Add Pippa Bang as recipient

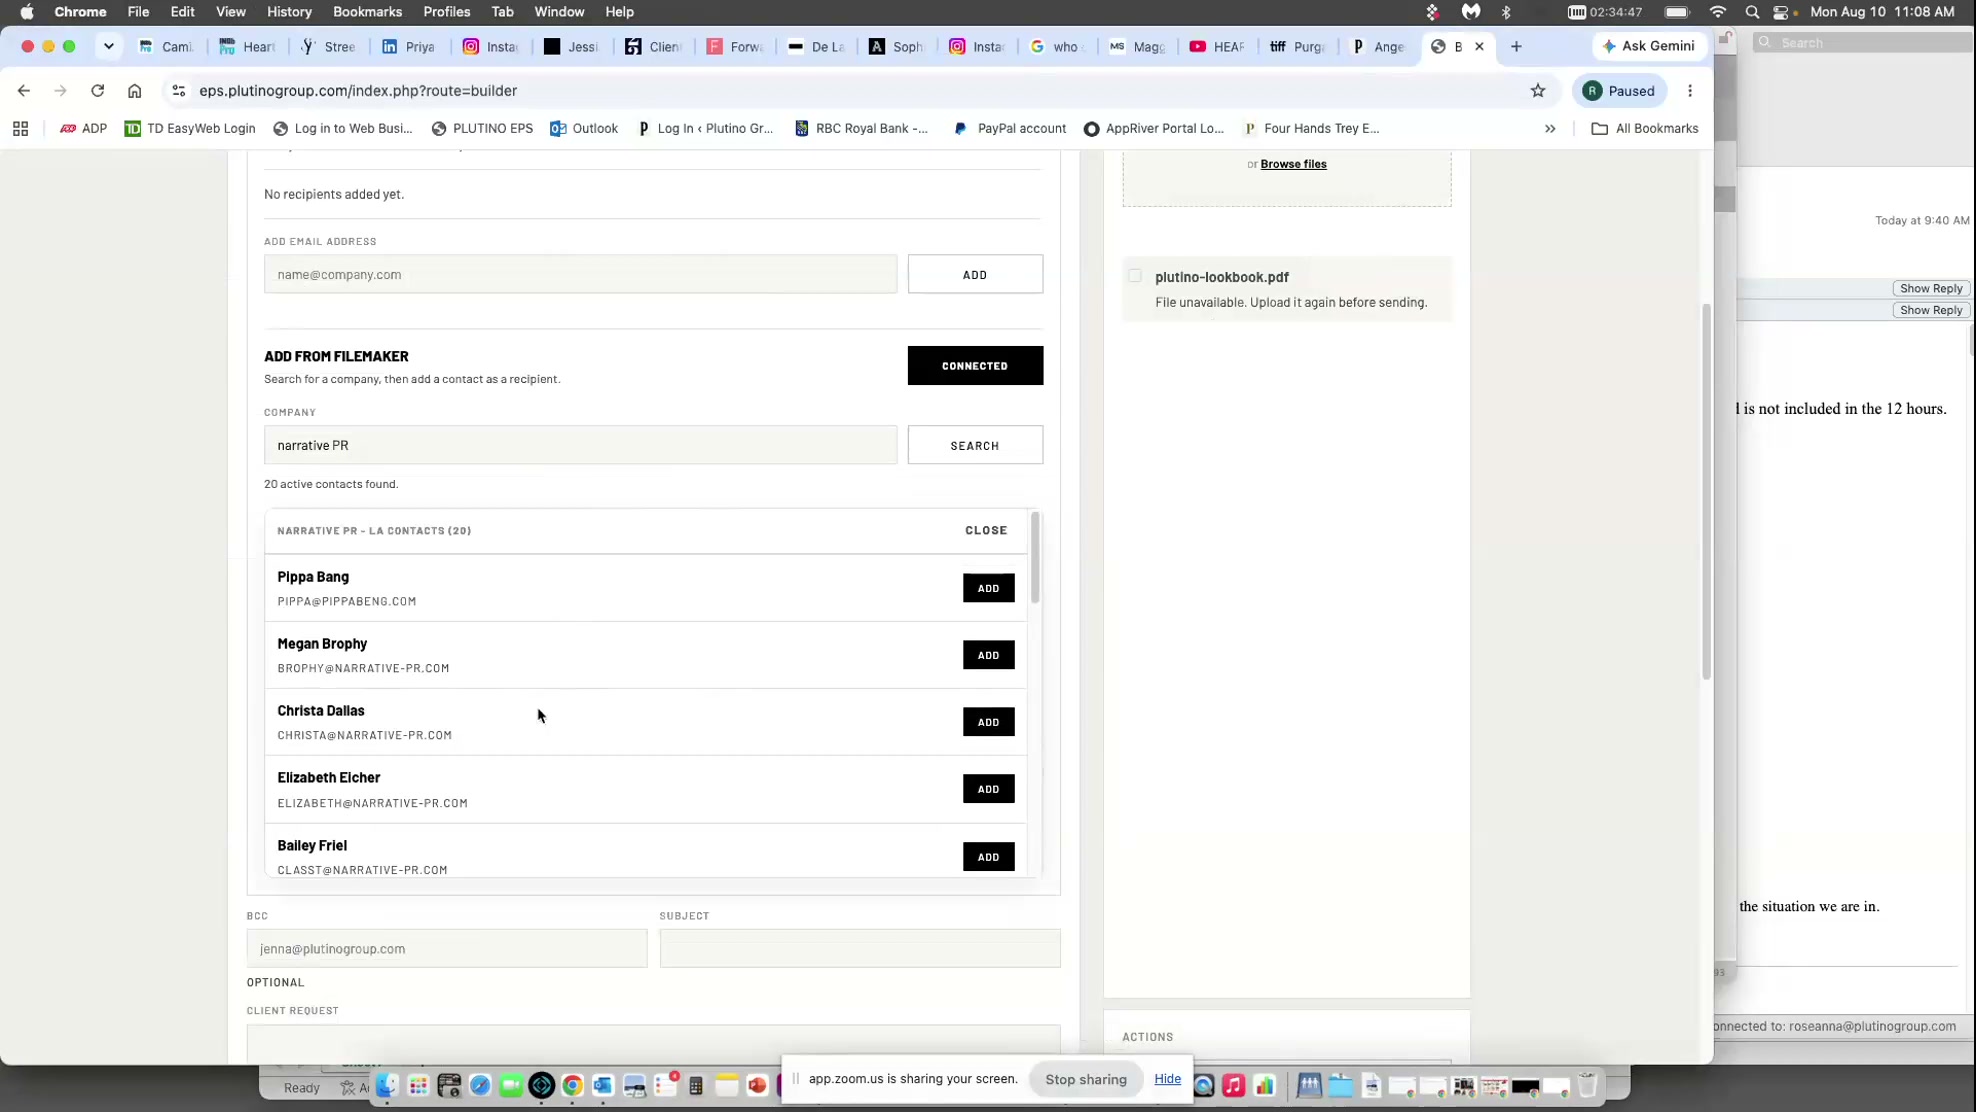[x=988, y=589]
